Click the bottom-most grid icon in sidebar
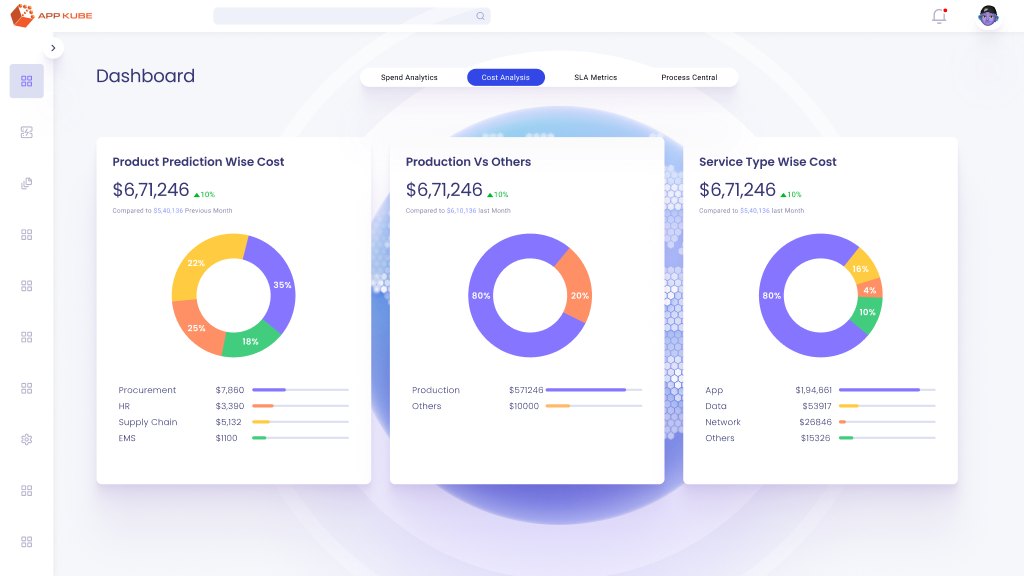Image resolution: width=1024 pixels, height=576 pixels. coord(27,542)
